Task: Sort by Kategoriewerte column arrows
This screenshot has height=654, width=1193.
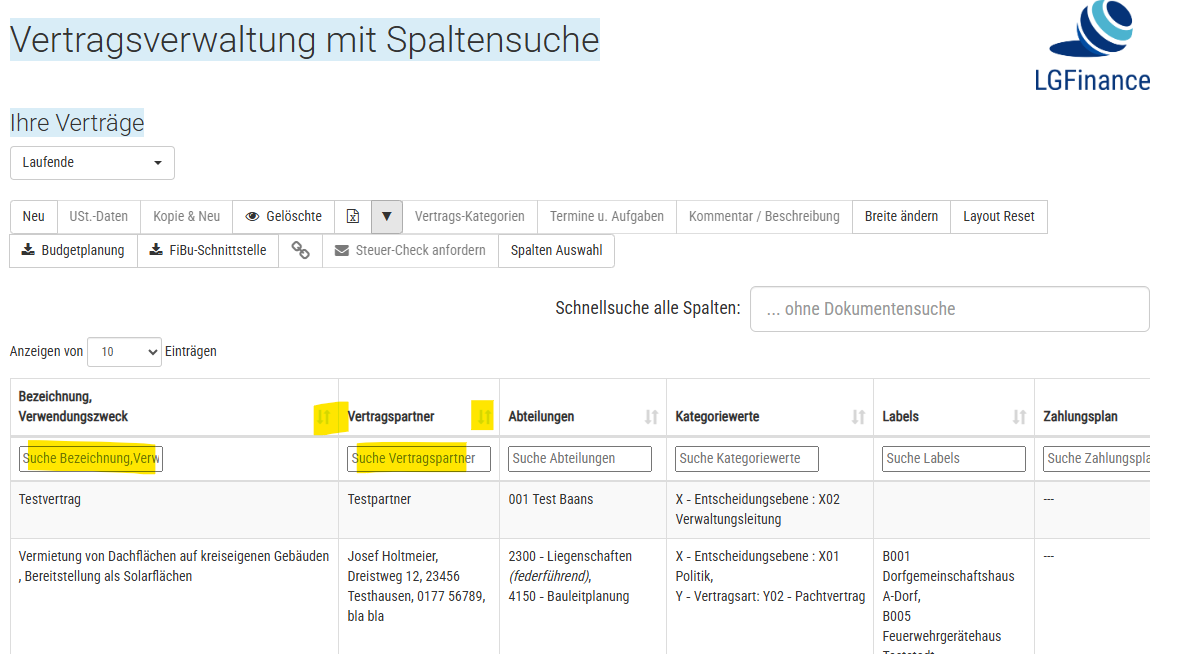Action: 858,417
